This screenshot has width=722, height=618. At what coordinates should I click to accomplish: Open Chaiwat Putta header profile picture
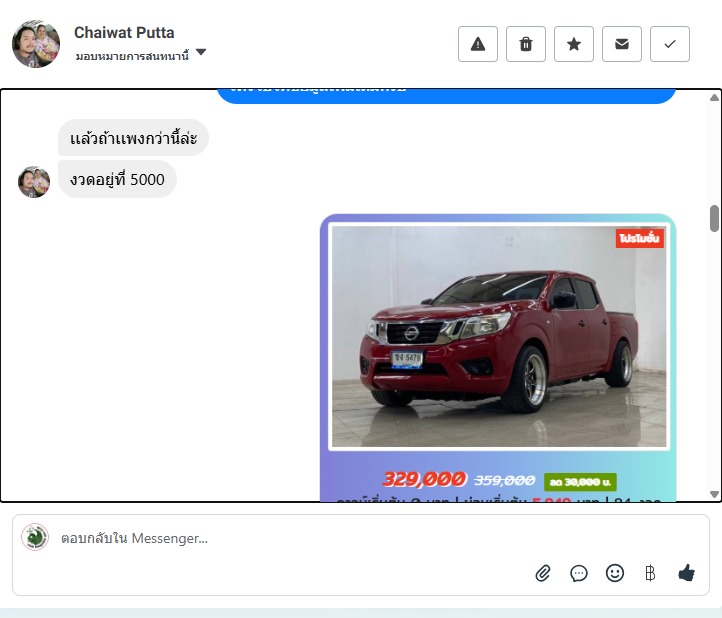[35, 44]
